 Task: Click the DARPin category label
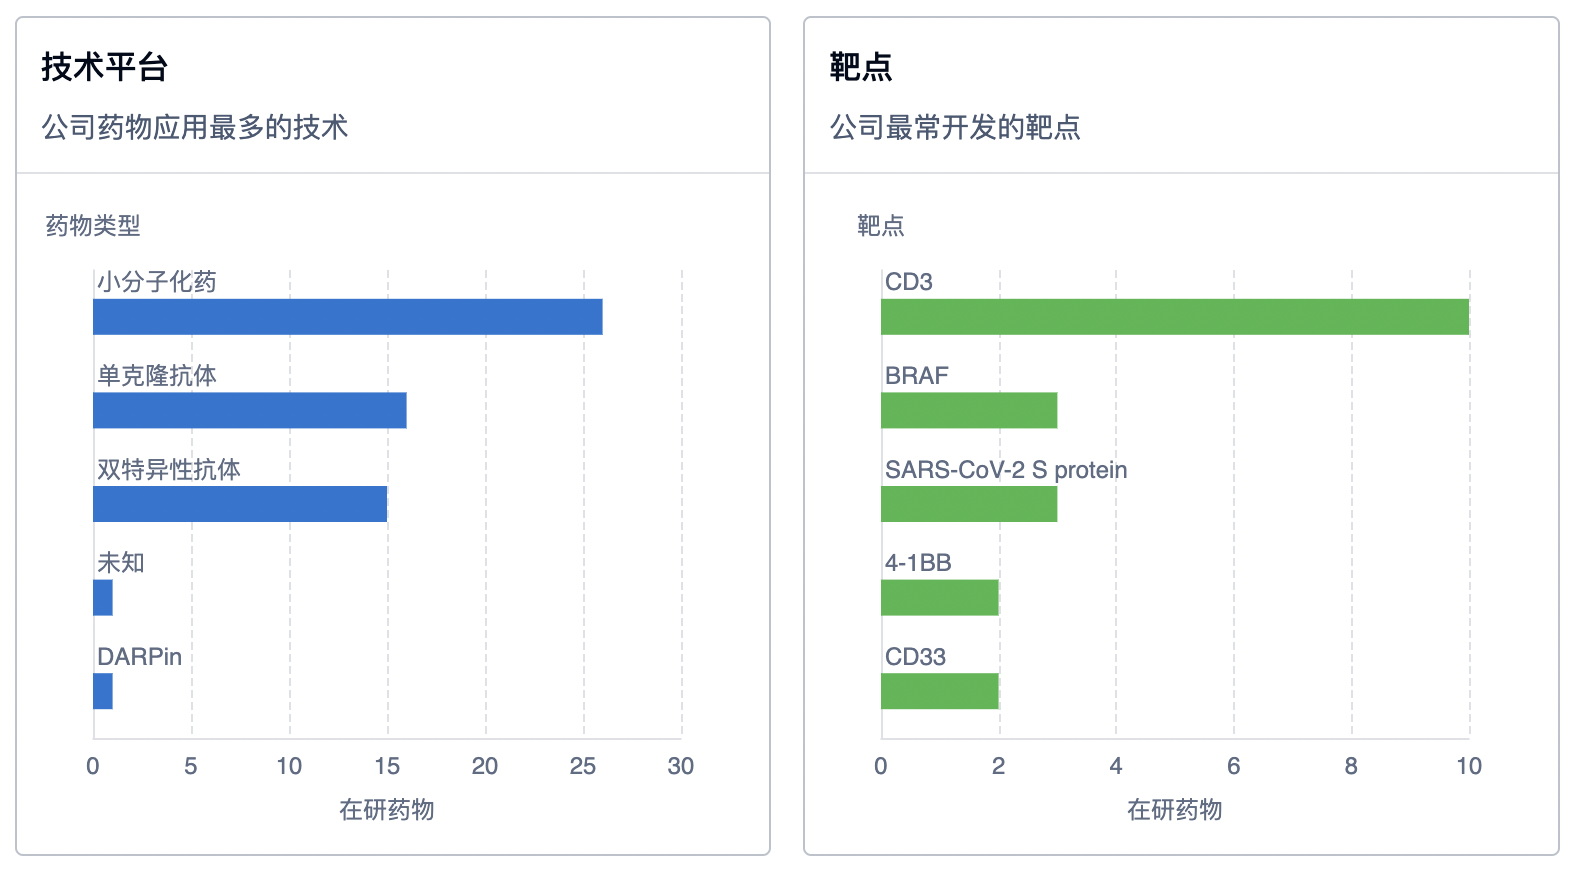(x=139, y=657)
